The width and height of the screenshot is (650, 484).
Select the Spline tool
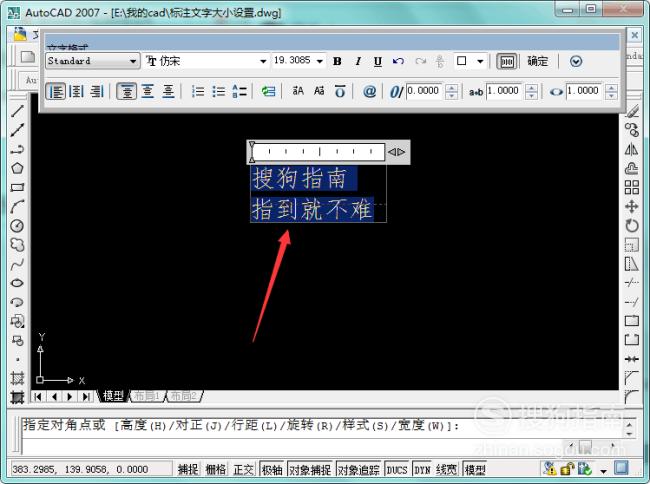[17, 264]
